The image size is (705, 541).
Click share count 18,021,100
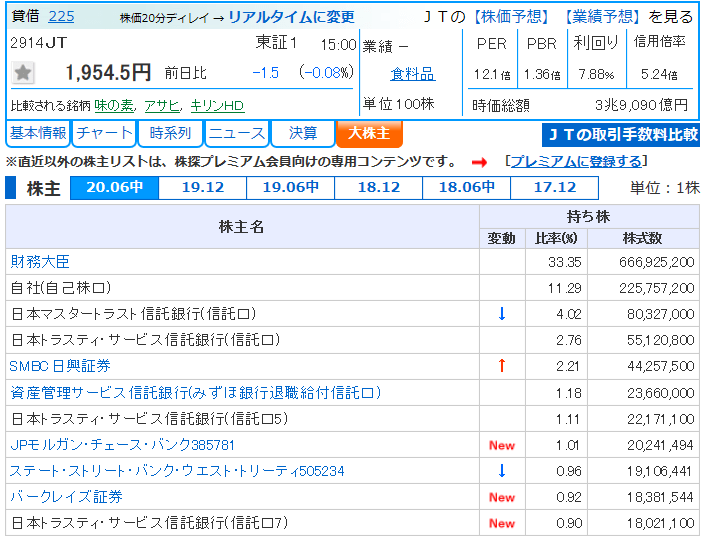[661, 523]
